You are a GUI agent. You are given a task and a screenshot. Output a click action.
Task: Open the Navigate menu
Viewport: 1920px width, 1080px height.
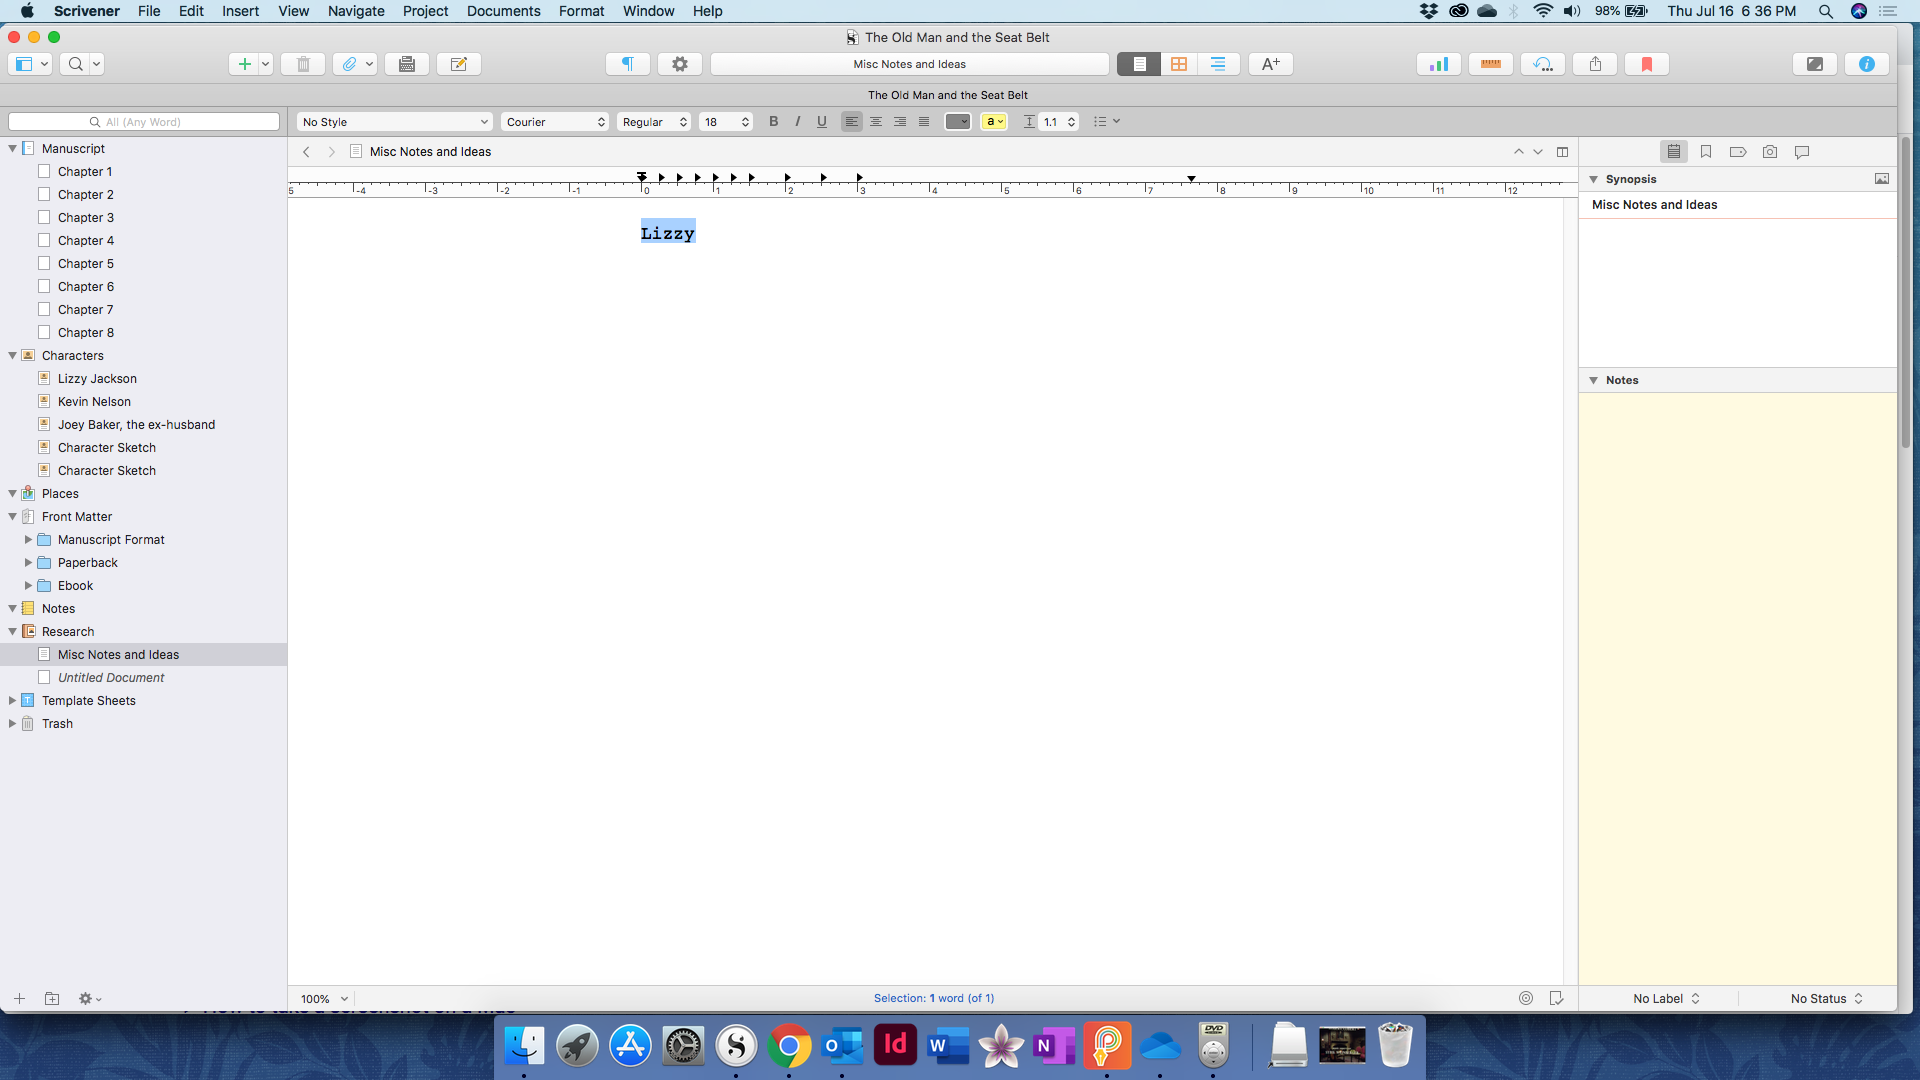[356, 11]
